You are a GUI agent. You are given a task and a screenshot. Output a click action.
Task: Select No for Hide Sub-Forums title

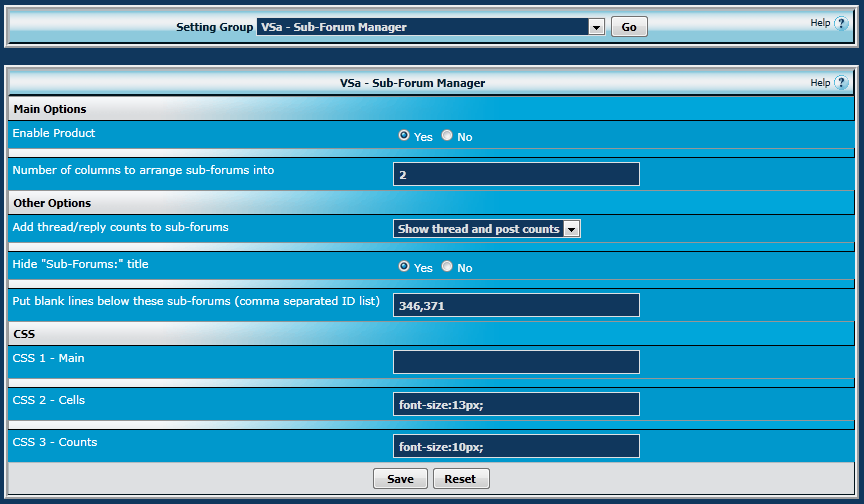pyautogui.click(x=447, y=267)
